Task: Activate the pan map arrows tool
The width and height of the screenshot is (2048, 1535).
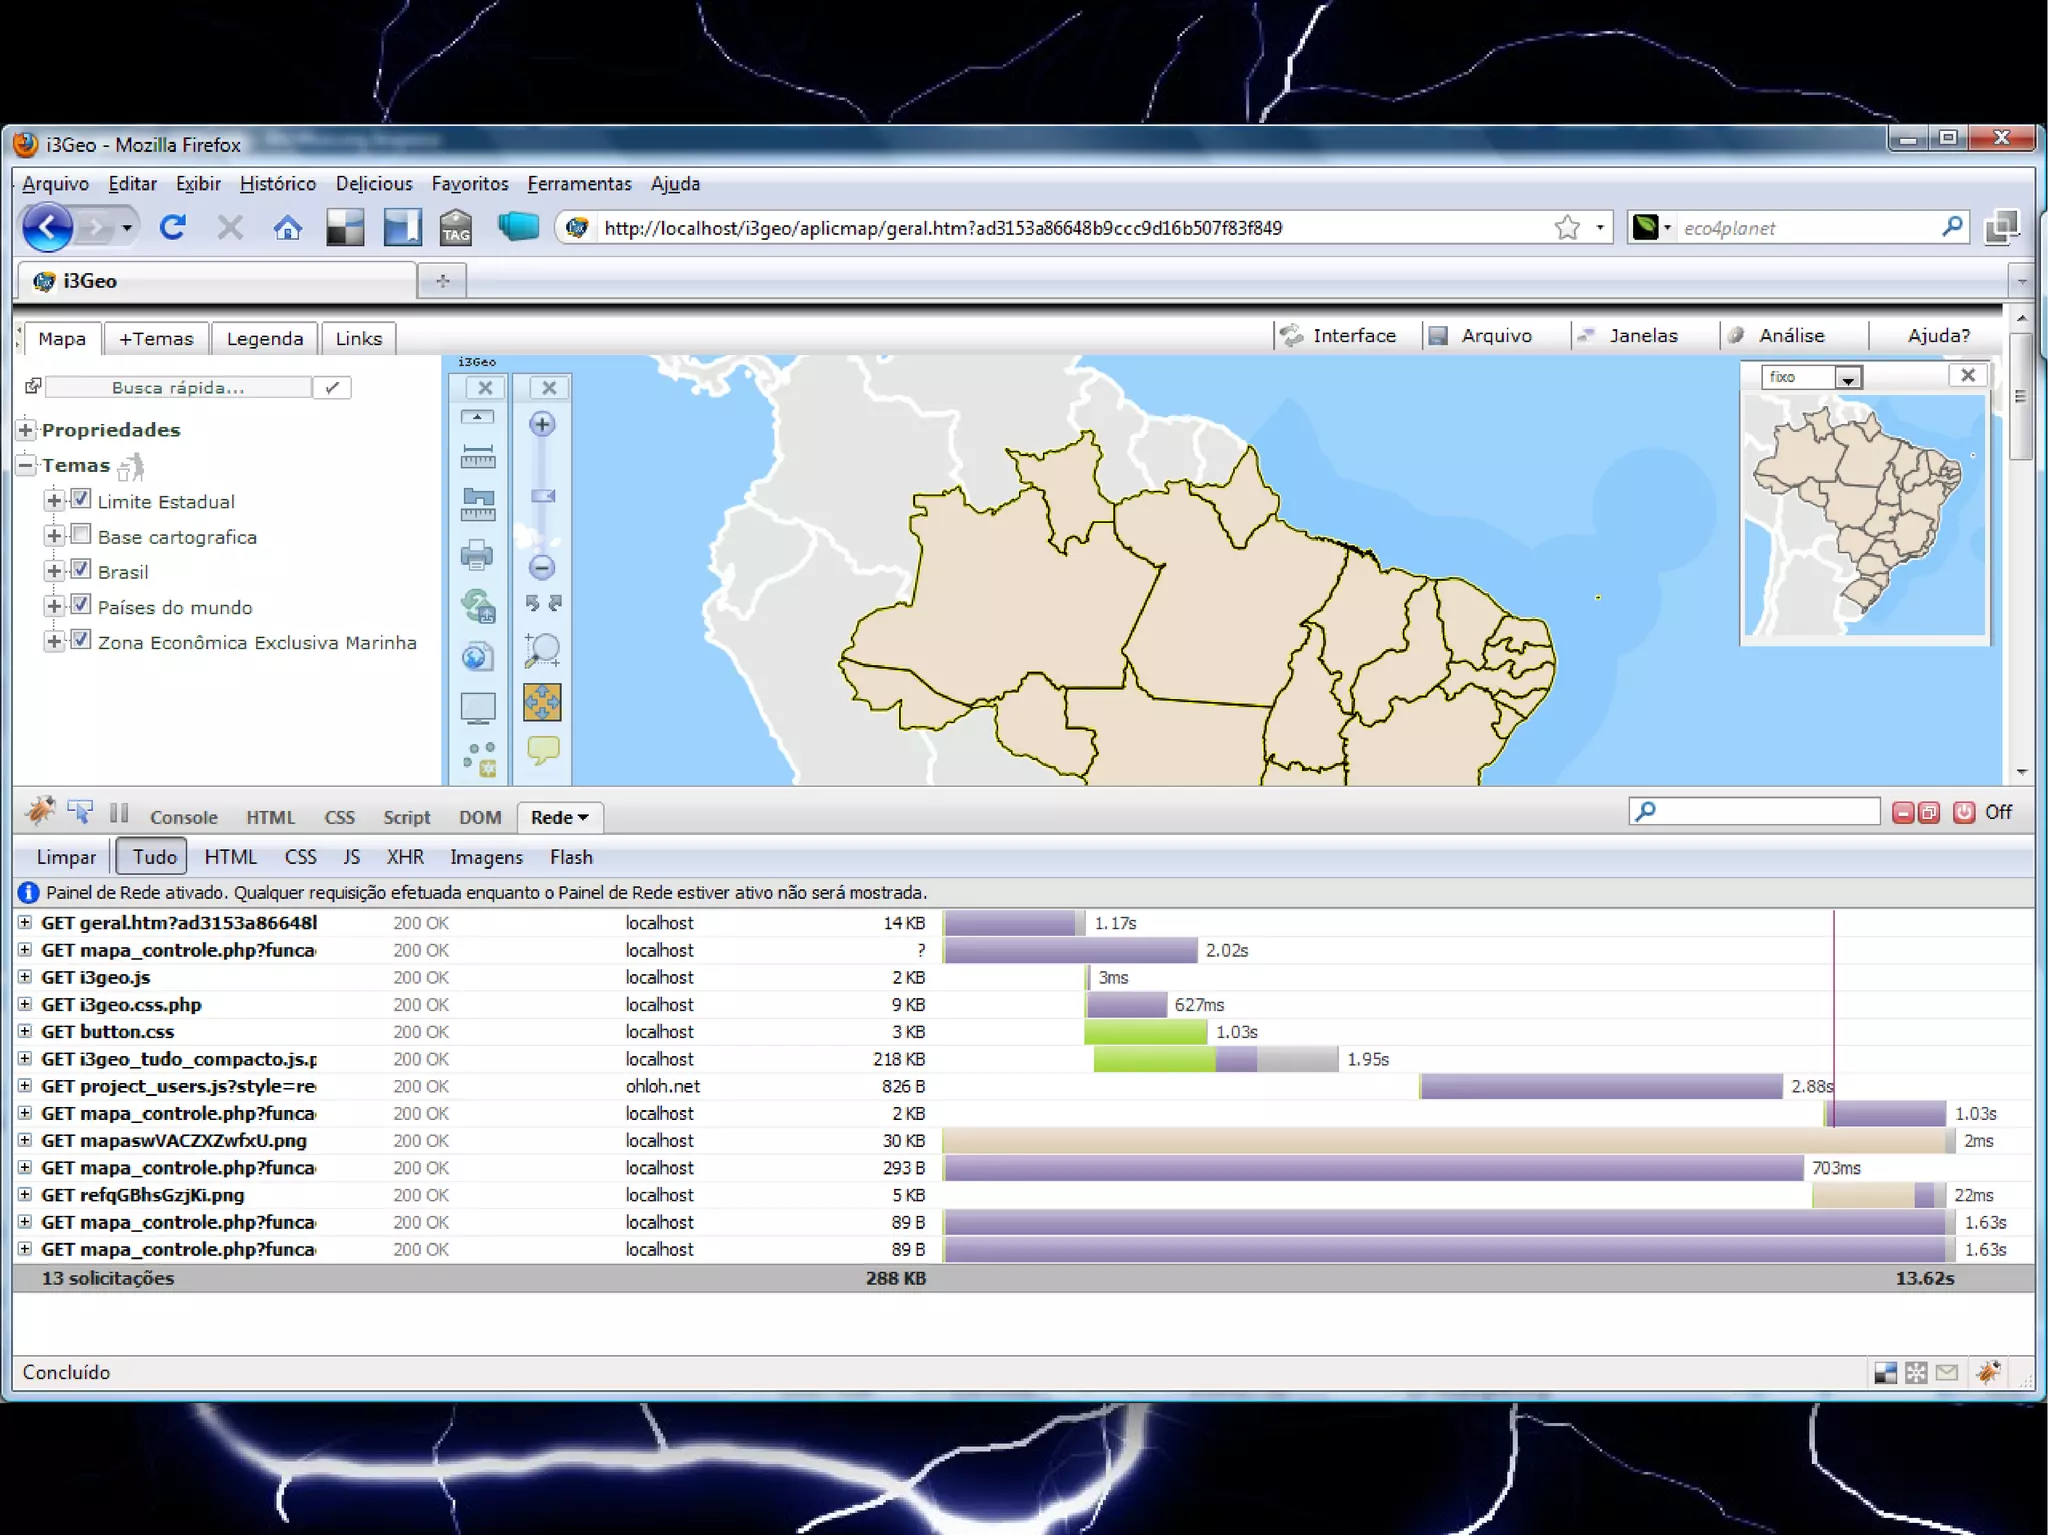Action: 542,702
